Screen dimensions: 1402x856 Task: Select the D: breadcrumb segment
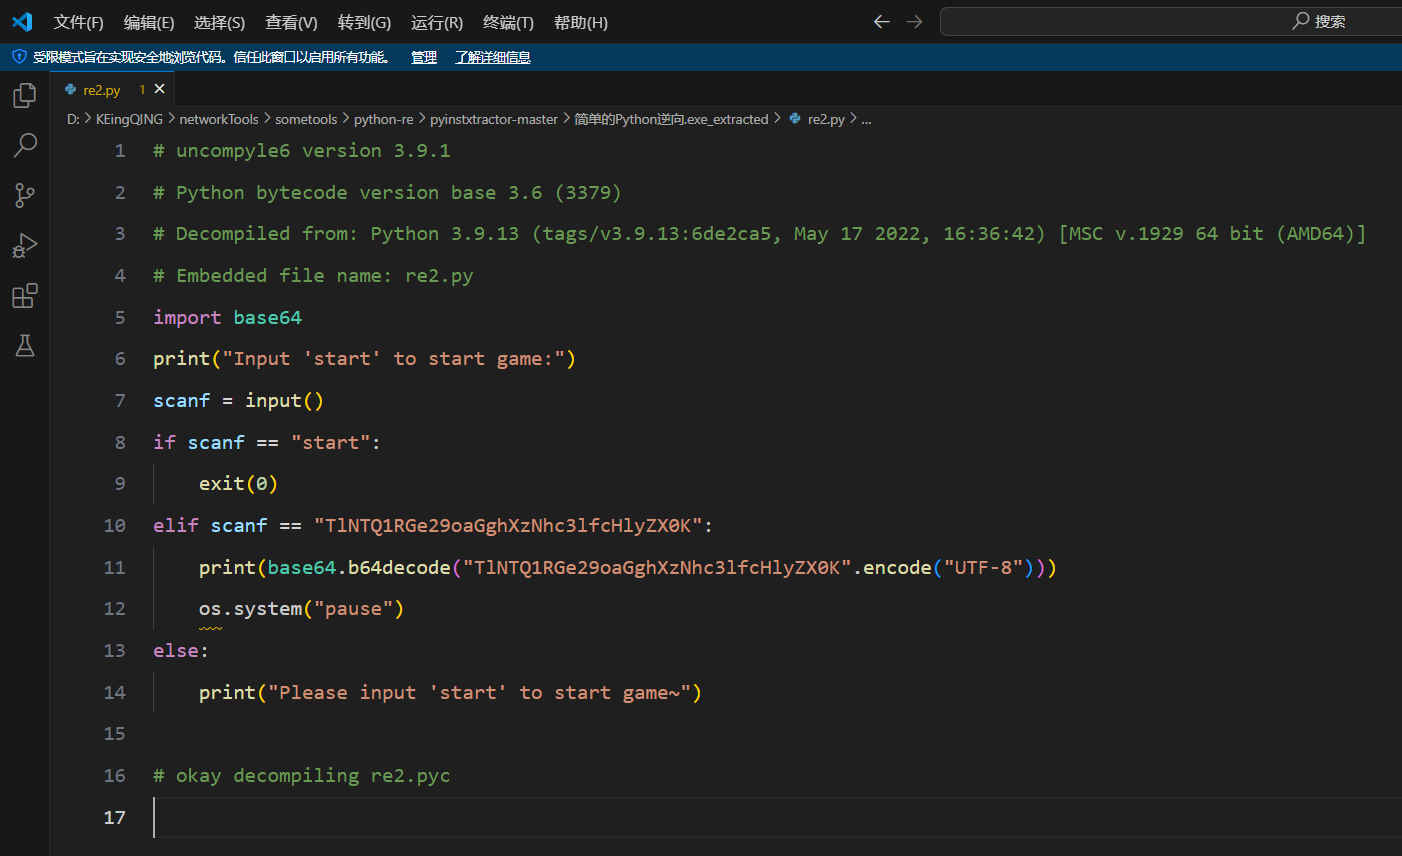[73, 119]
